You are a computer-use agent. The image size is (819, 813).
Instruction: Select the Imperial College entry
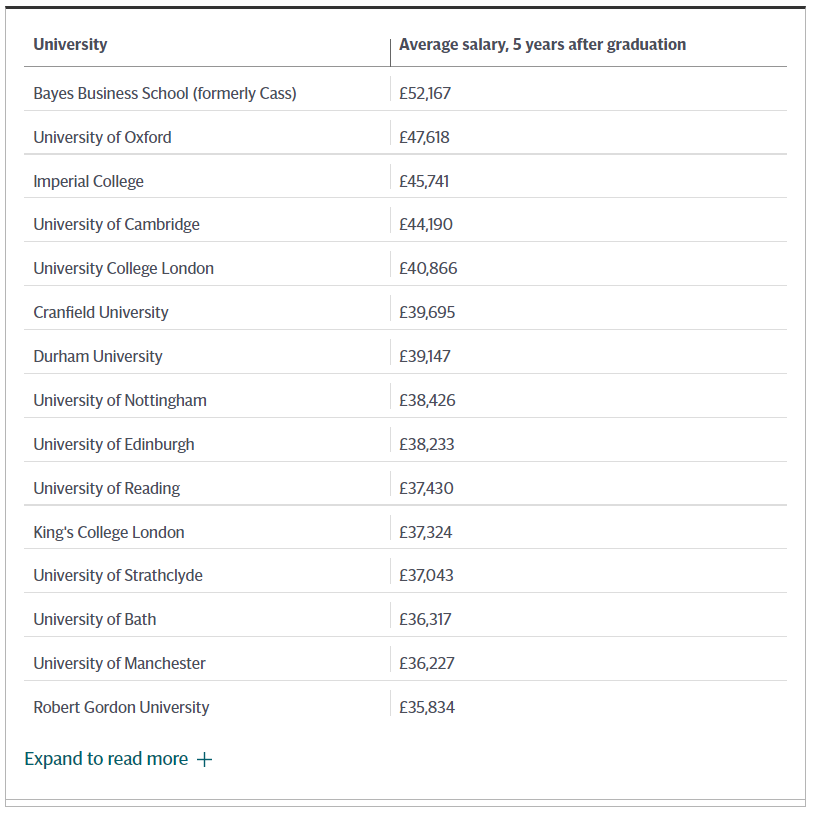88,181
